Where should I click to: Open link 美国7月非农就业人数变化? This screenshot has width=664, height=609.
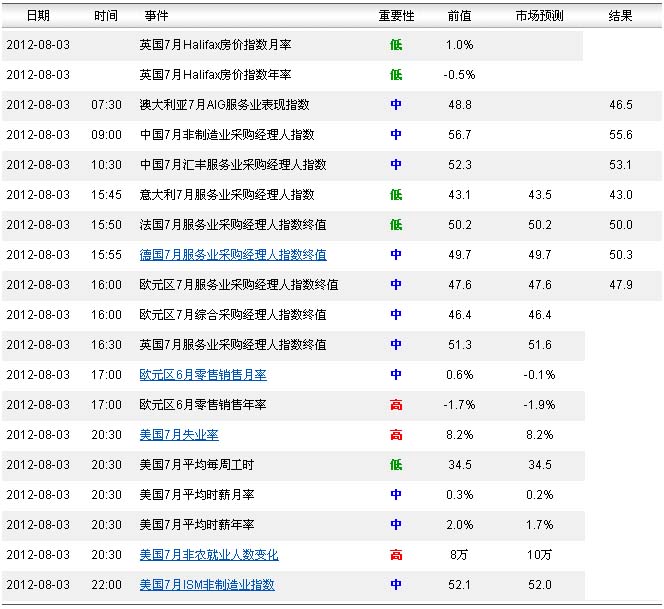tap(209, 555)
